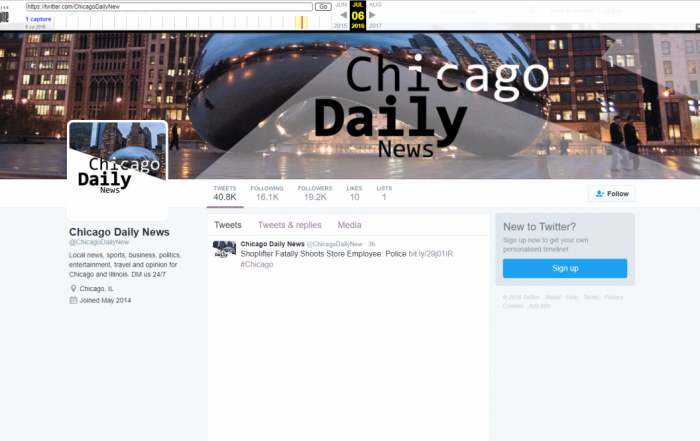The image size is (700, 441).
Task: Go to next capture arrow
Action: 372,15
